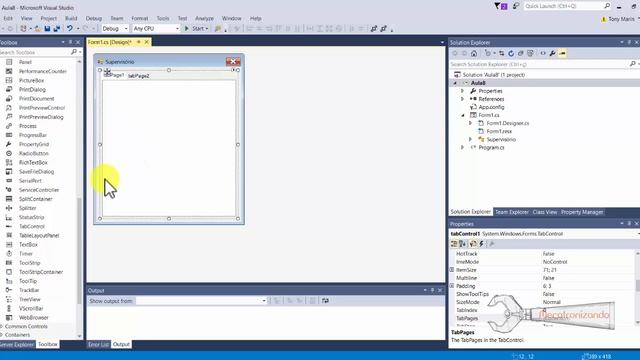Open the Debug configuration dropdown
The image size is (640, 360).
[x=115, y=29]
